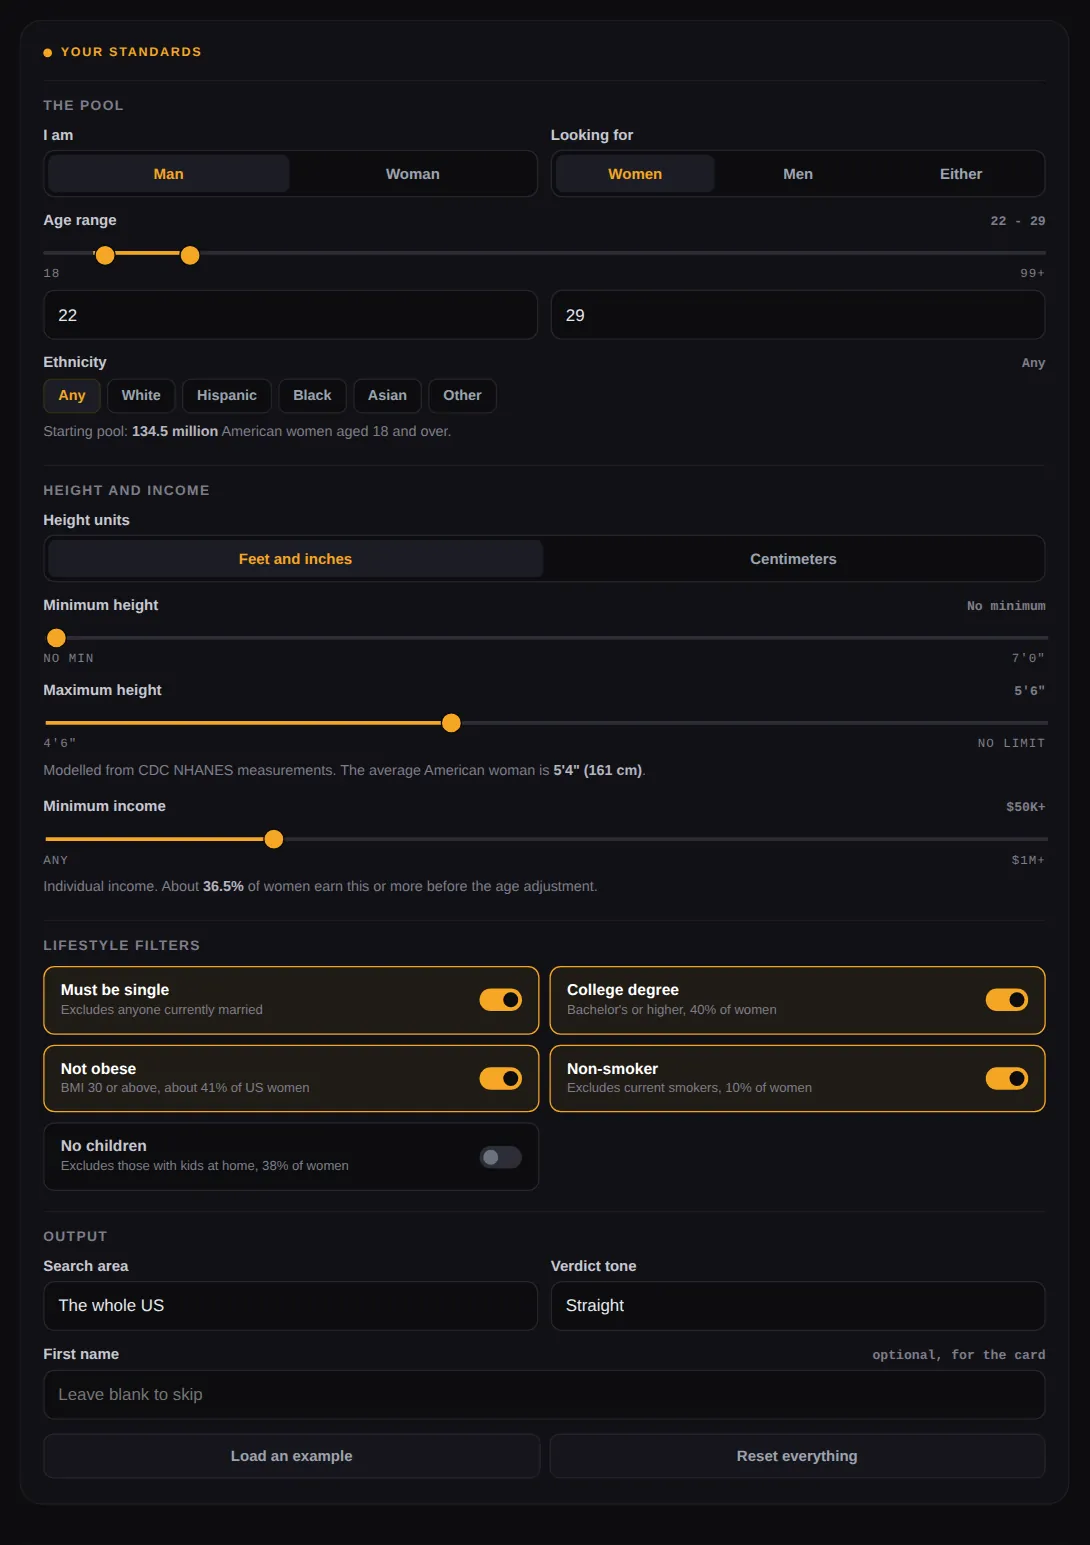The image size is (1090, 1545).
Task: Select the Any ethnicity chip
Action: pos(72,396)
